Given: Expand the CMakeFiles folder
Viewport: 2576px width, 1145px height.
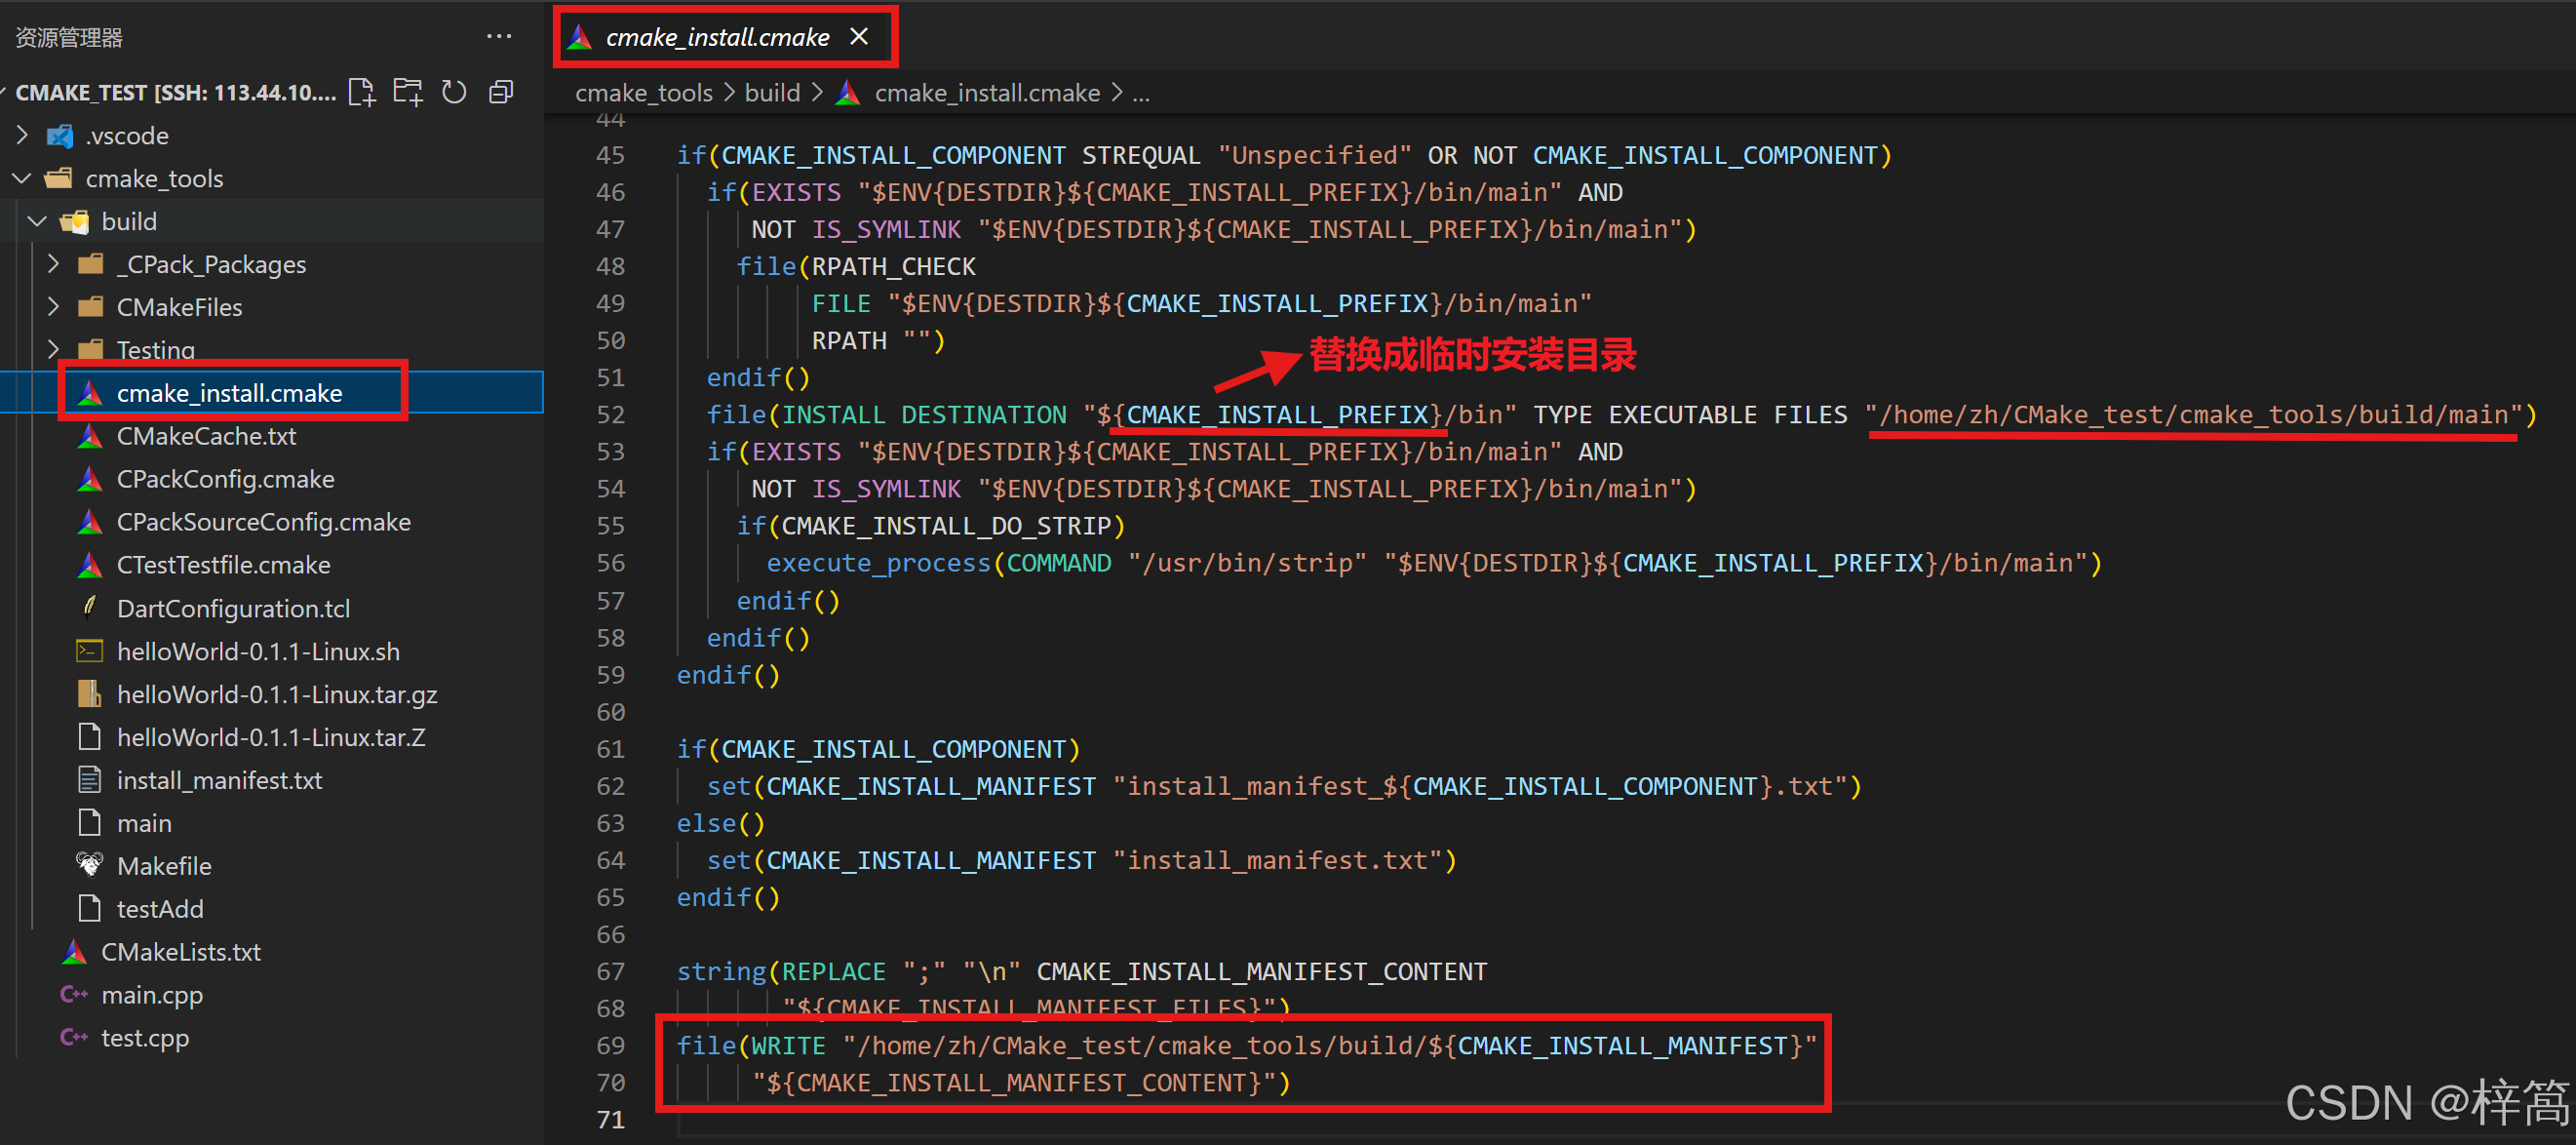Looking at the screenshot, I should pyautogui.click(x=54, y=307).
